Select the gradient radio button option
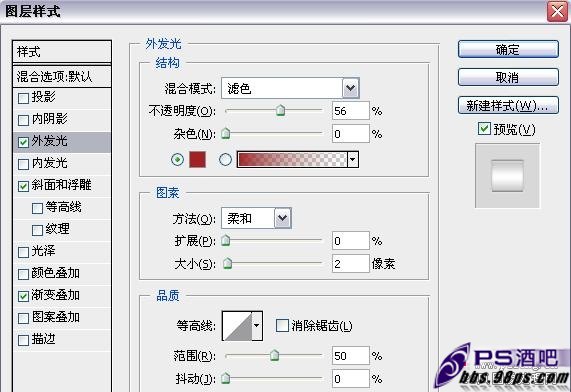The height and width of the screenshot is (392, 571). [225, 160]
